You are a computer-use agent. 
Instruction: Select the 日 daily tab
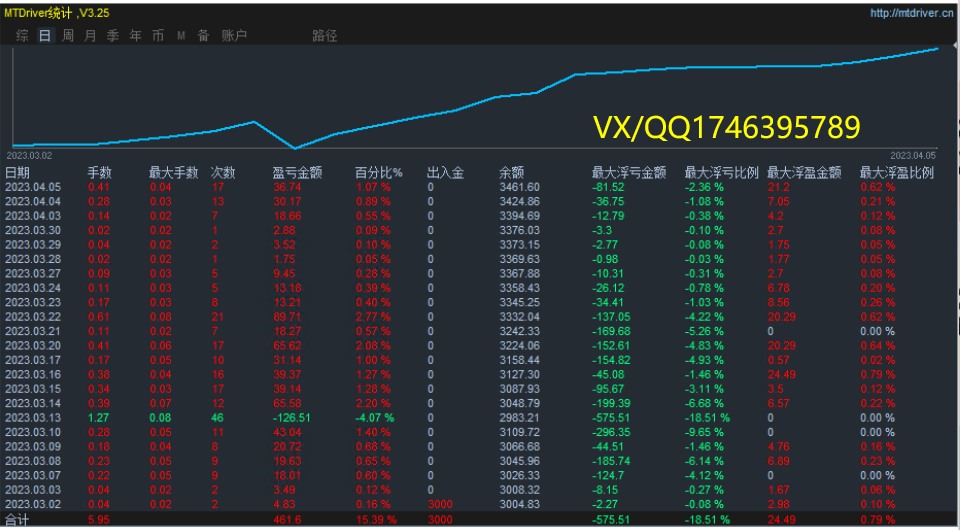[x=45, y=36]
